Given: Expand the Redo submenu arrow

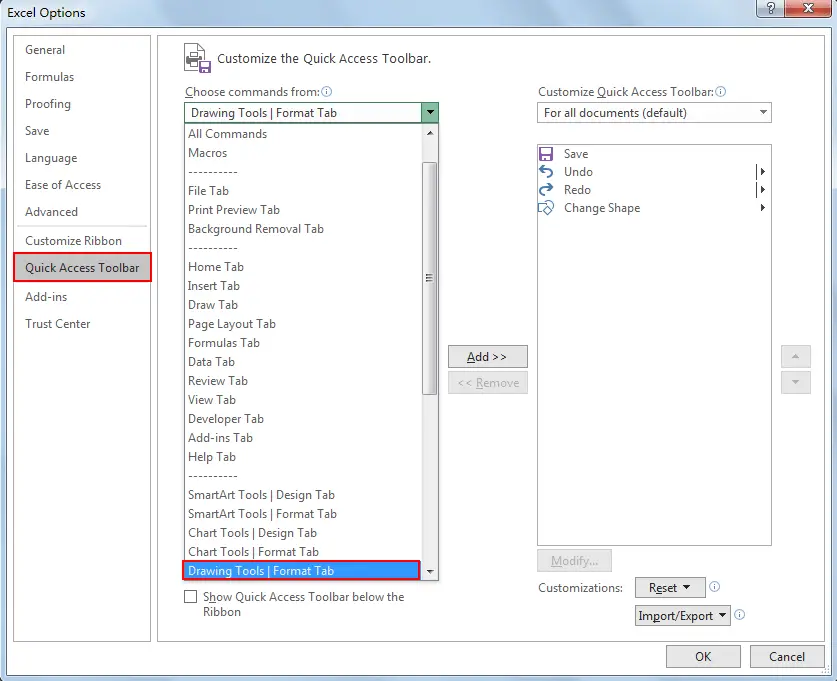Looking at the screenshot, I should [x=763, y=190].
